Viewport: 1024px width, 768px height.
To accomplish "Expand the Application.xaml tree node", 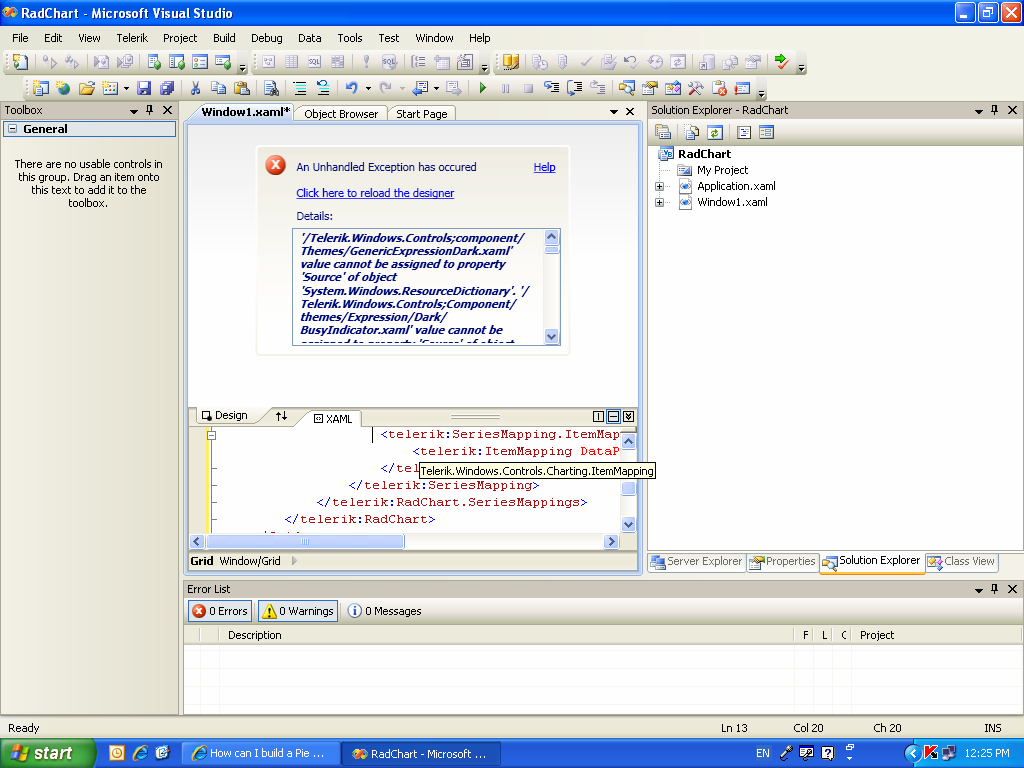I will tap(660, 187).
